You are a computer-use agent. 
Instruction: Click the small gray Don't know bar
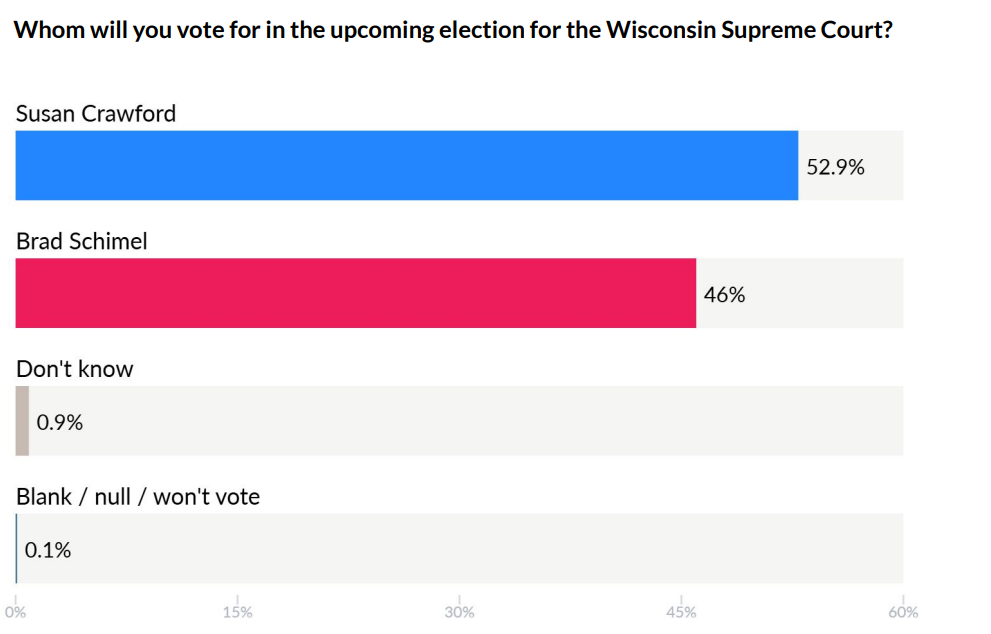(x=22, y=421)
